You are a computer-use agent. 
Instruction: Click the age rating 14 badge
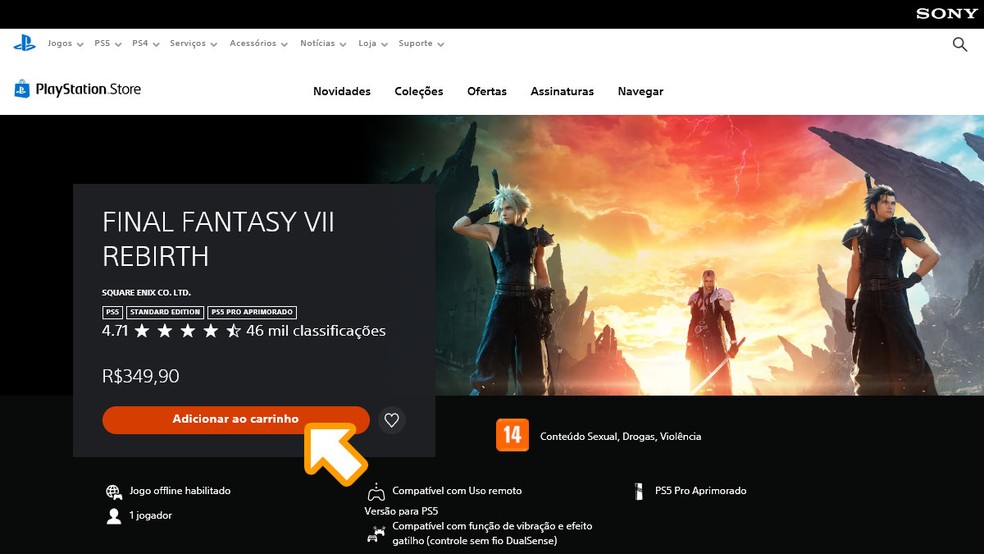pos(512,435)
